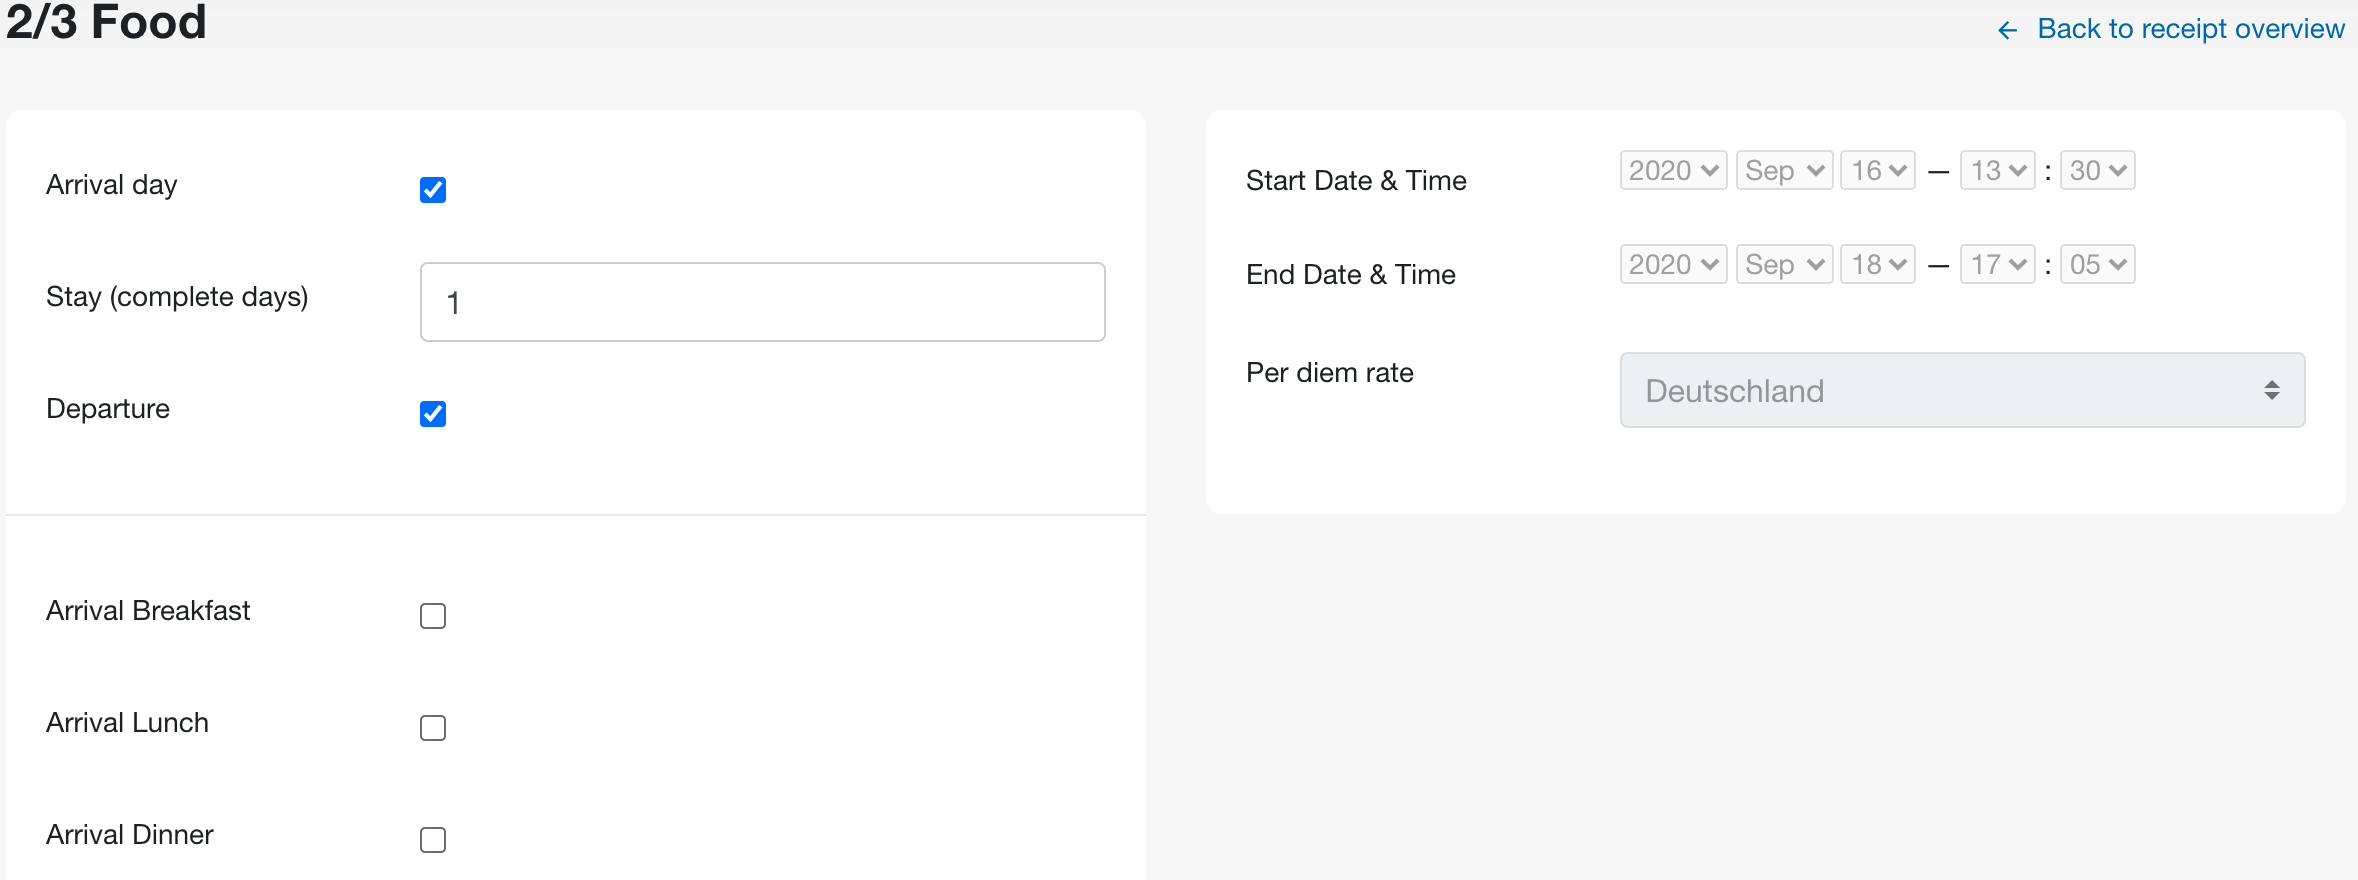Image resolution: width=2358 pixels, height=880 pixels.
Task: Go back to receipt overview link
Action: pos(2190,29)
